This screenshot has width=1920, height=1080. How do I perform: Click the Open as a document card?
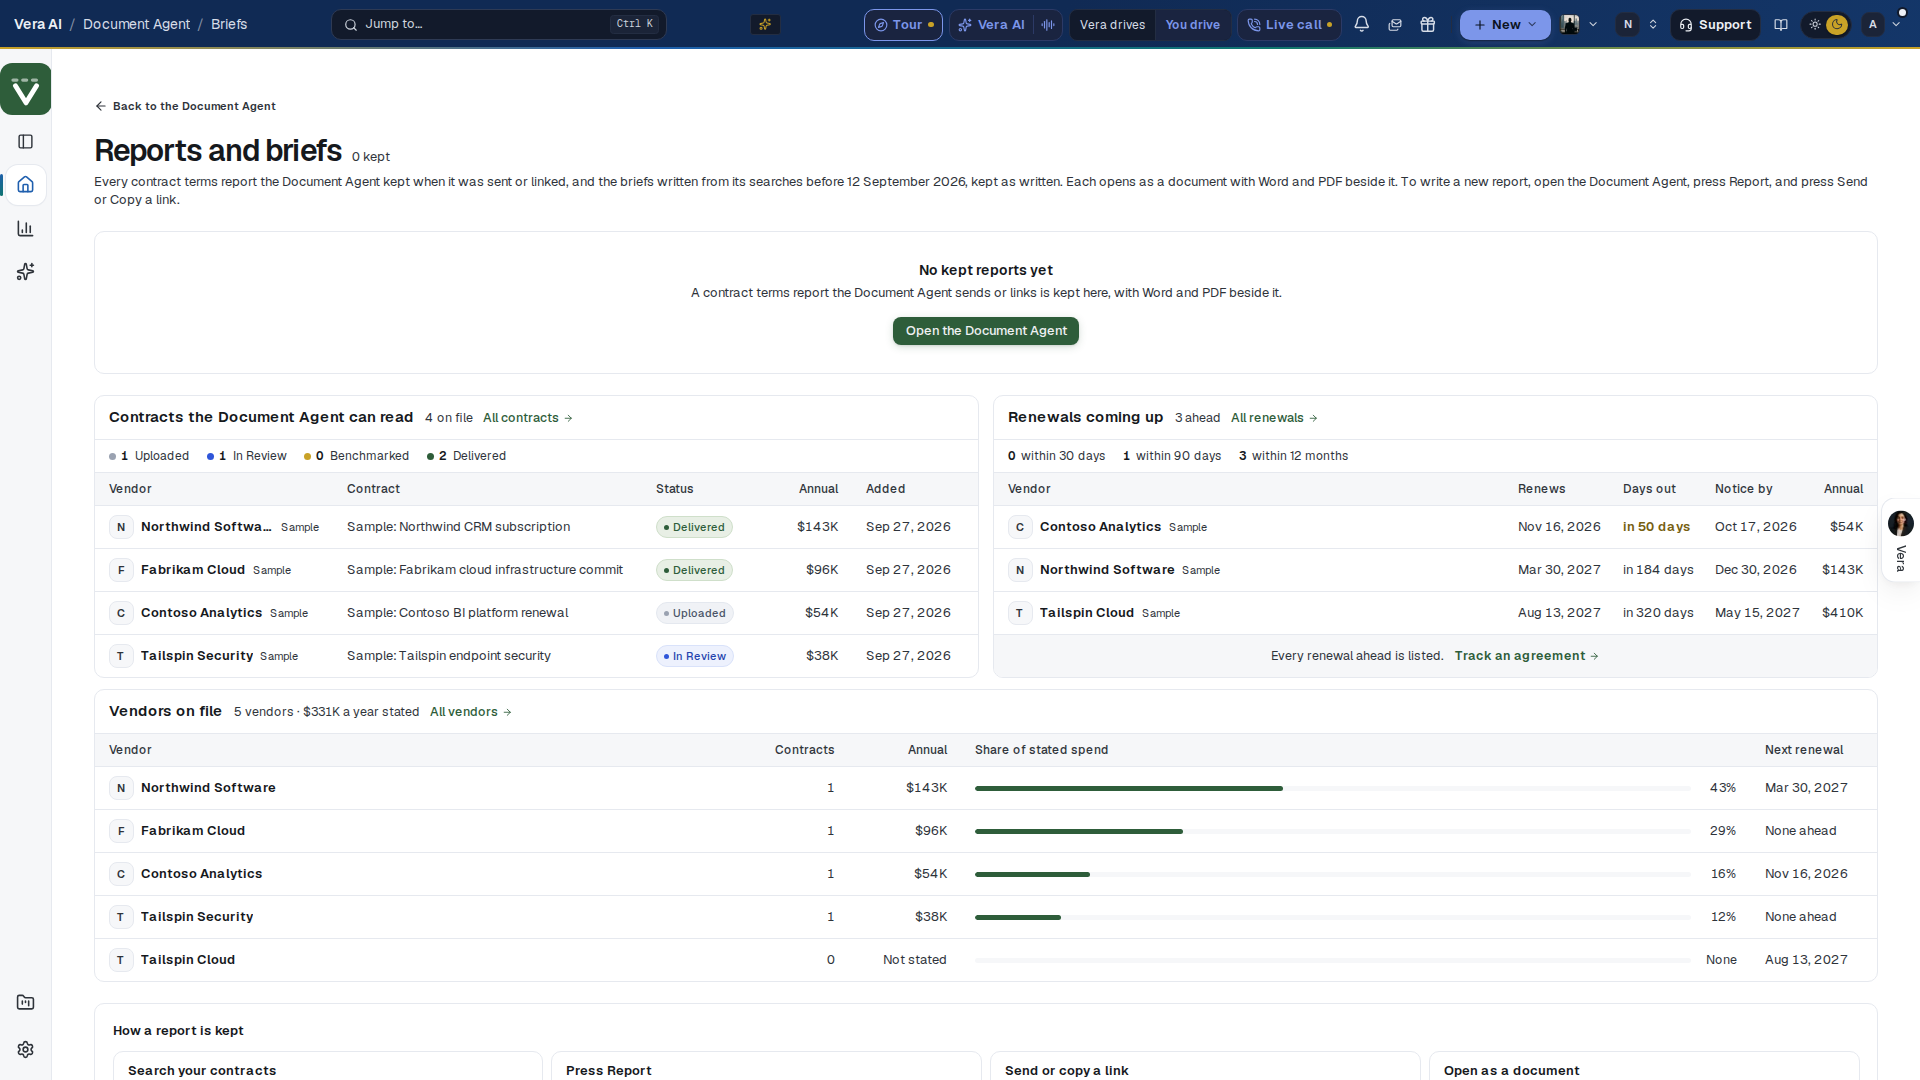tap(1644, 1066)
